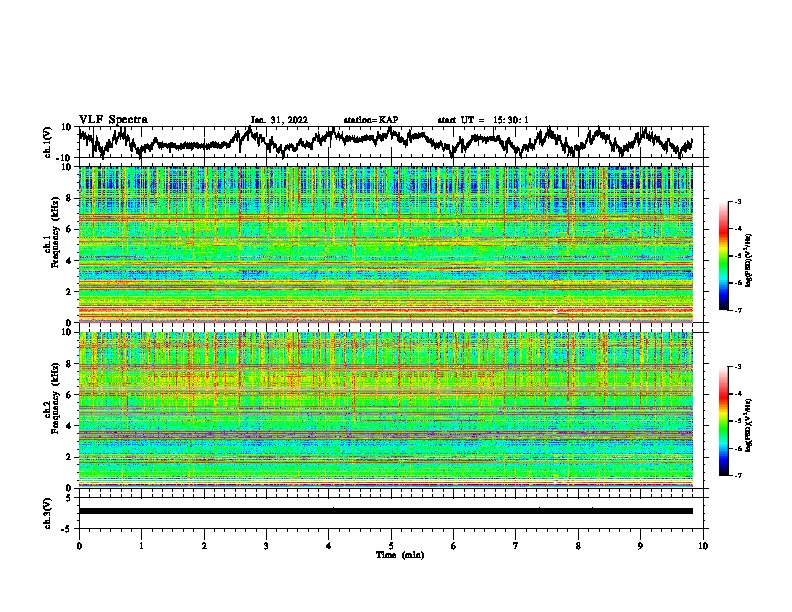The image size is (792, 612).
Task: Click the "ch.3(V)" axis label
Action: pos(48,513)
